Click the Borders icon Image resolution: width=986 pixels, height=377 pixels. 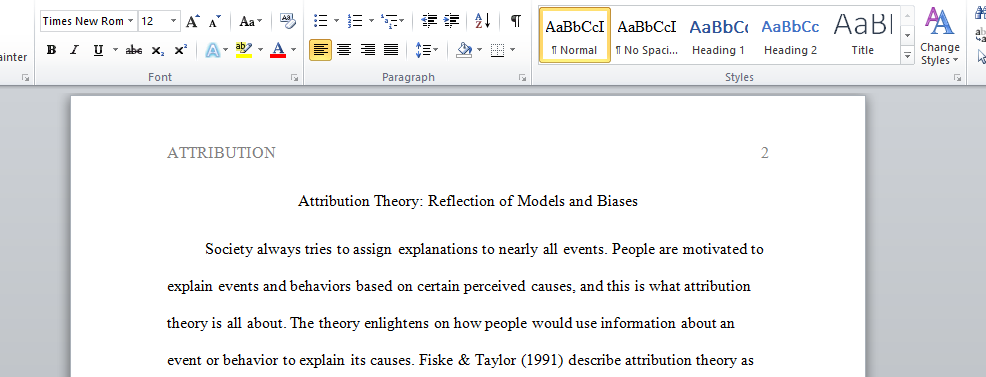[x=497, y=50]
